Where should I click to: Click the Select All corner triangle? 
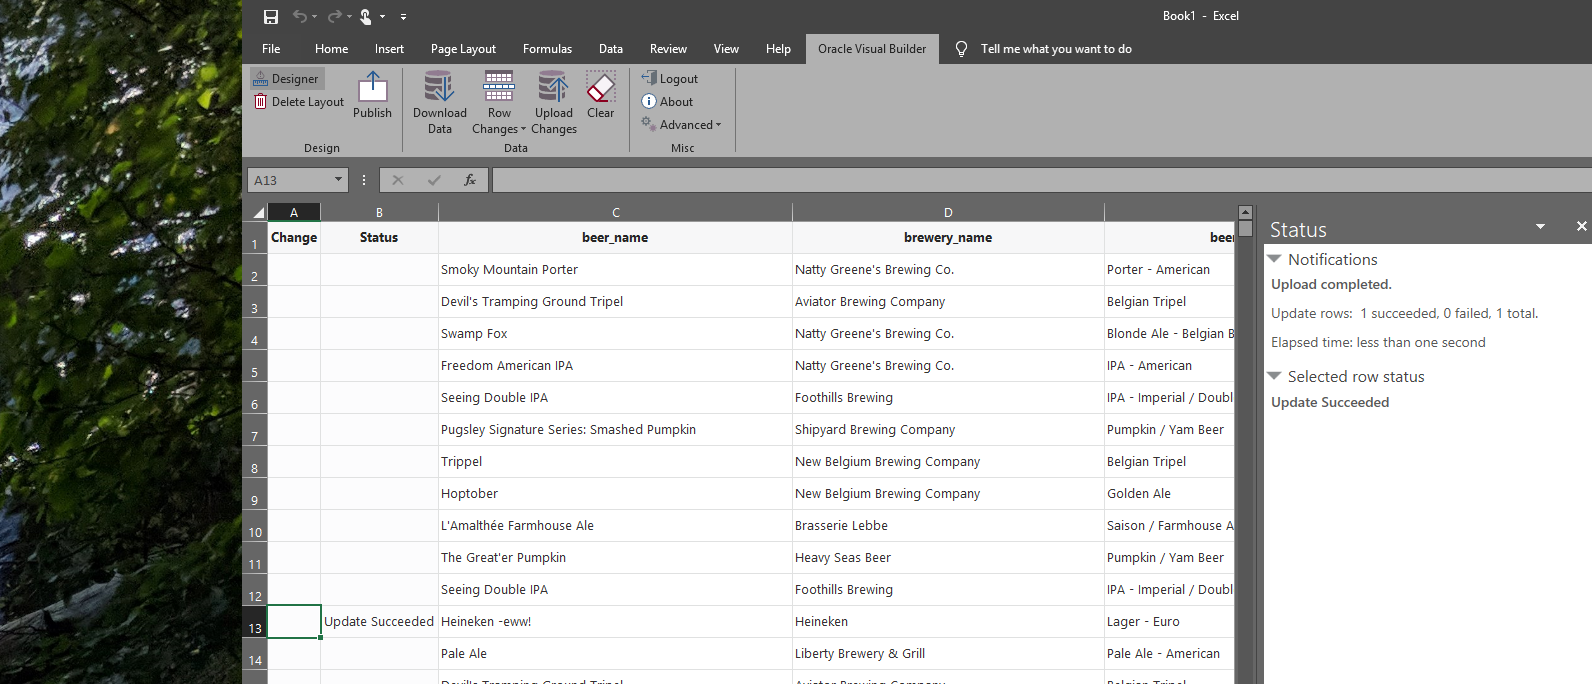[x=256, y=212]
